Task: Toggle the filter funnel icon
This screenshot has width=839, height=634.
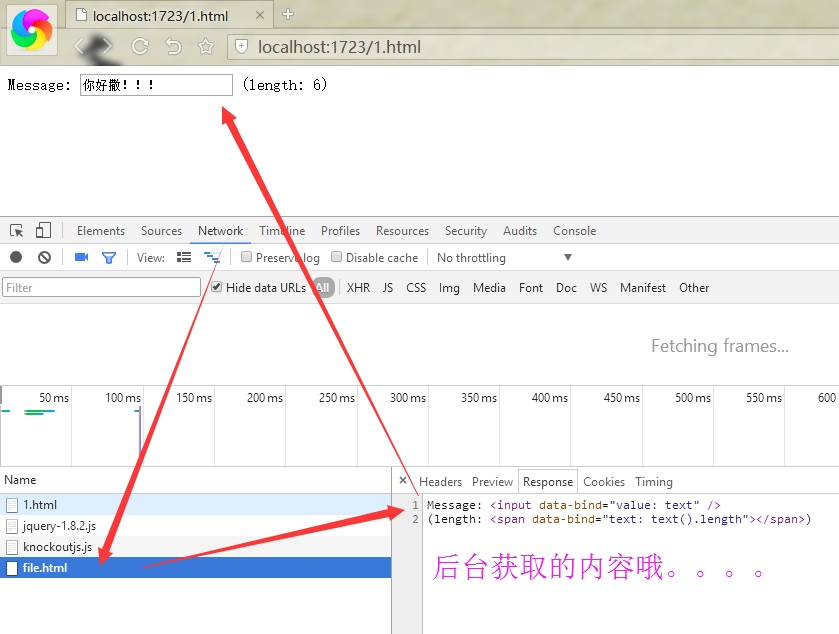Action: 109,258
